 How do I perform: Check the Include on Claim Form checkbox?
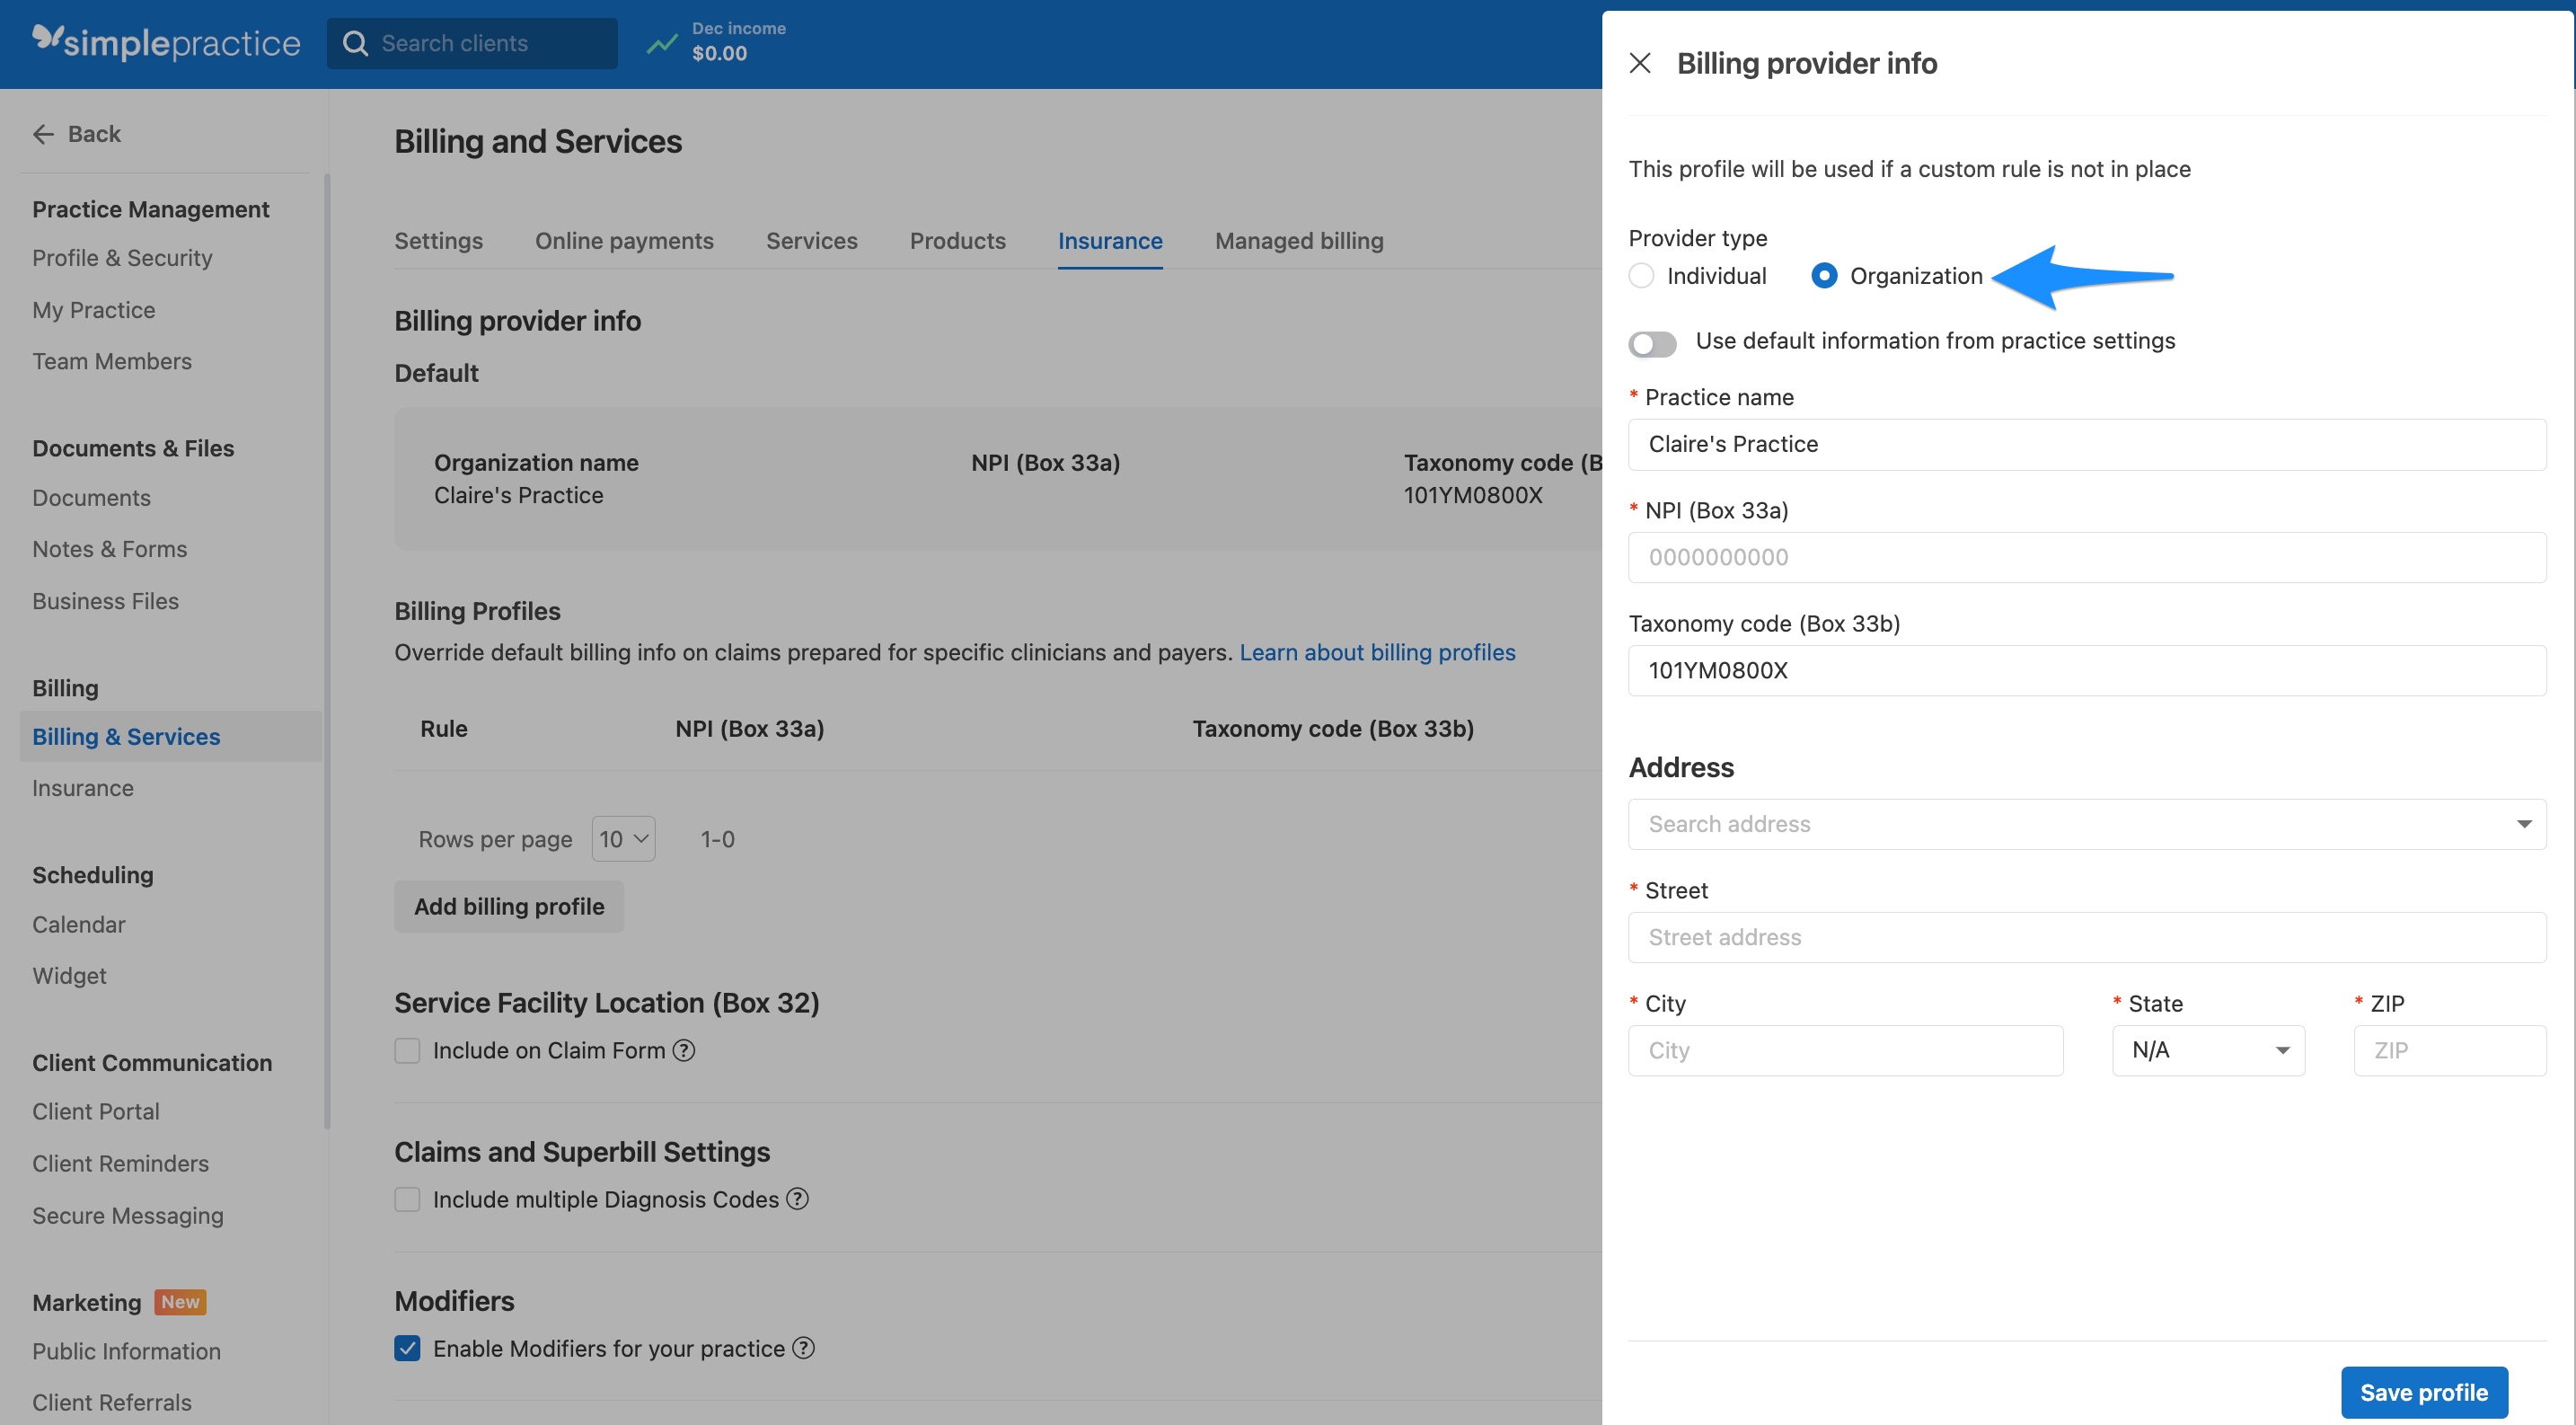[407, 1050]
